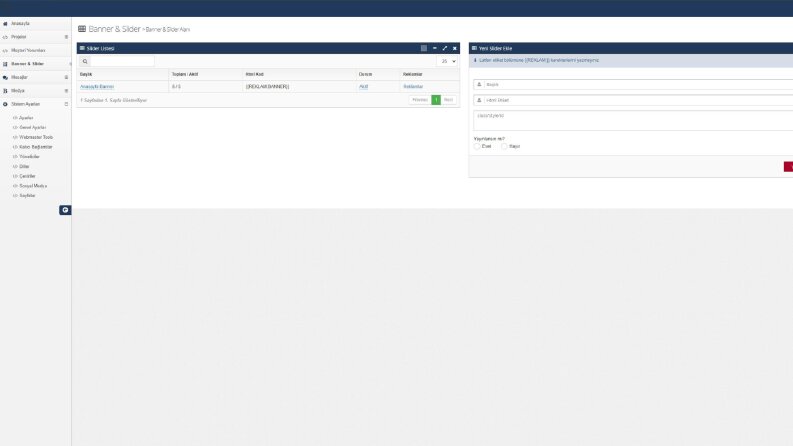Image resolution: width=793 pixels, height=446 pixels.
Task: Go to the Previous page
Action: point(420,100)
